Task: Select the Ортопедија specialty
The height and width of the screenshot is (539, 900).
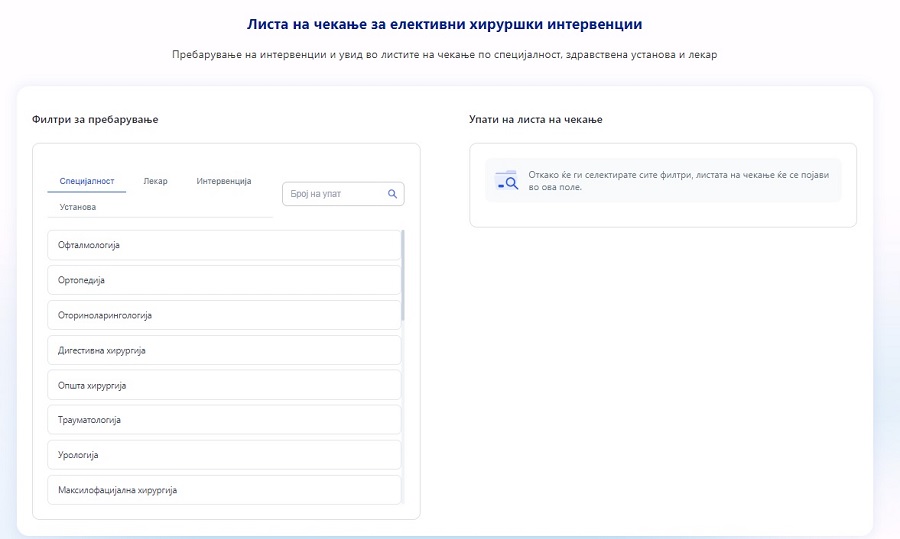Action: coord(224,280)
